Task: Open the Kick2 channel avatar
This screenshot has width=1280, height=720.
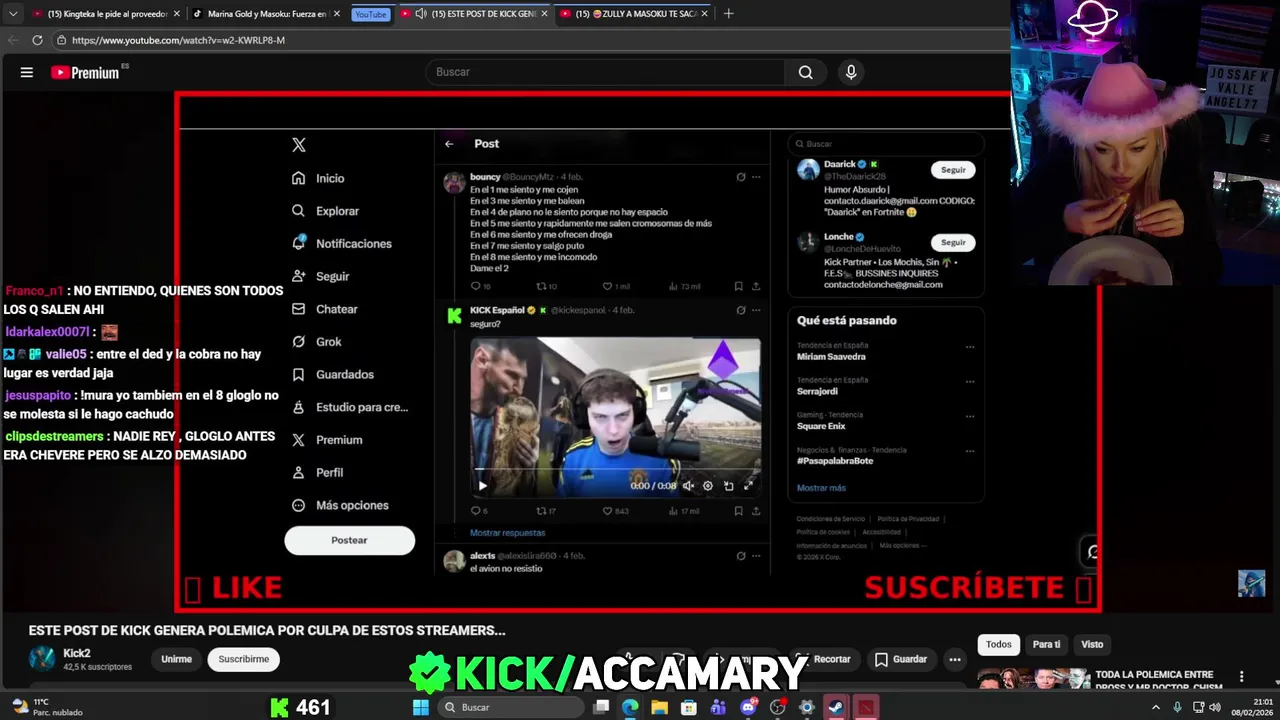Action: [42, 658]
